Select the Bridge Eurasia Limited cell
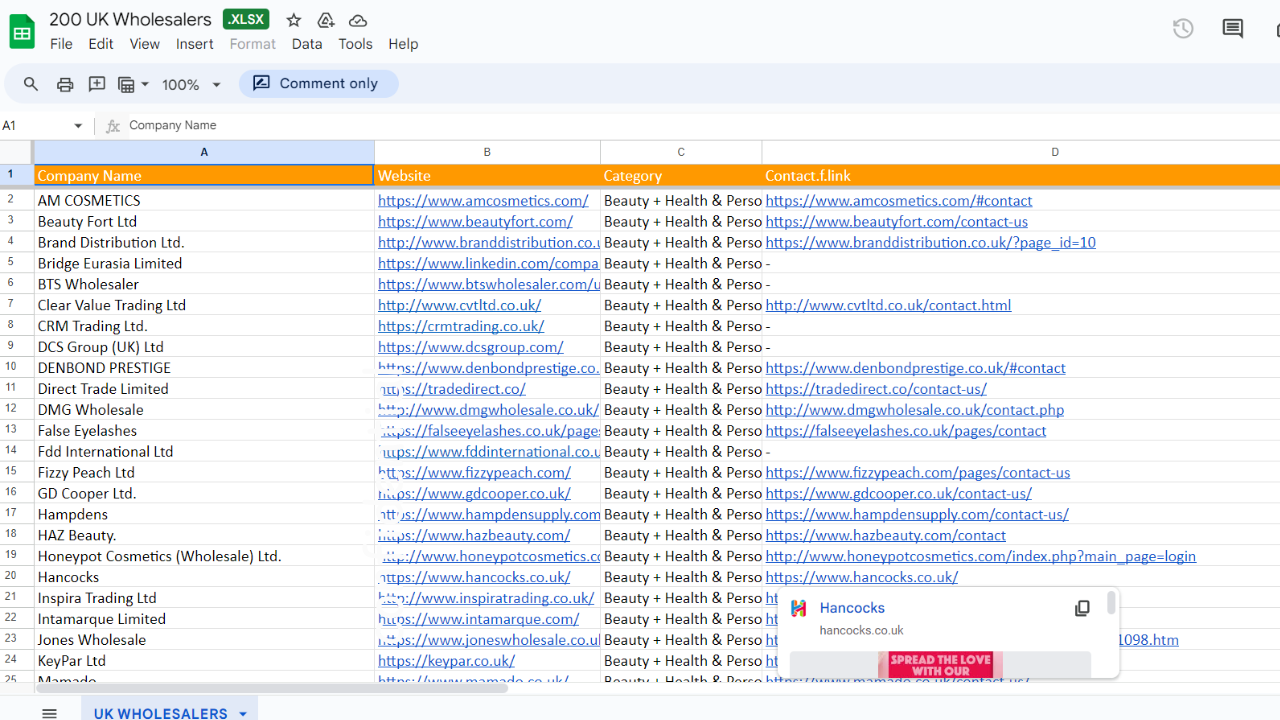 204,264
